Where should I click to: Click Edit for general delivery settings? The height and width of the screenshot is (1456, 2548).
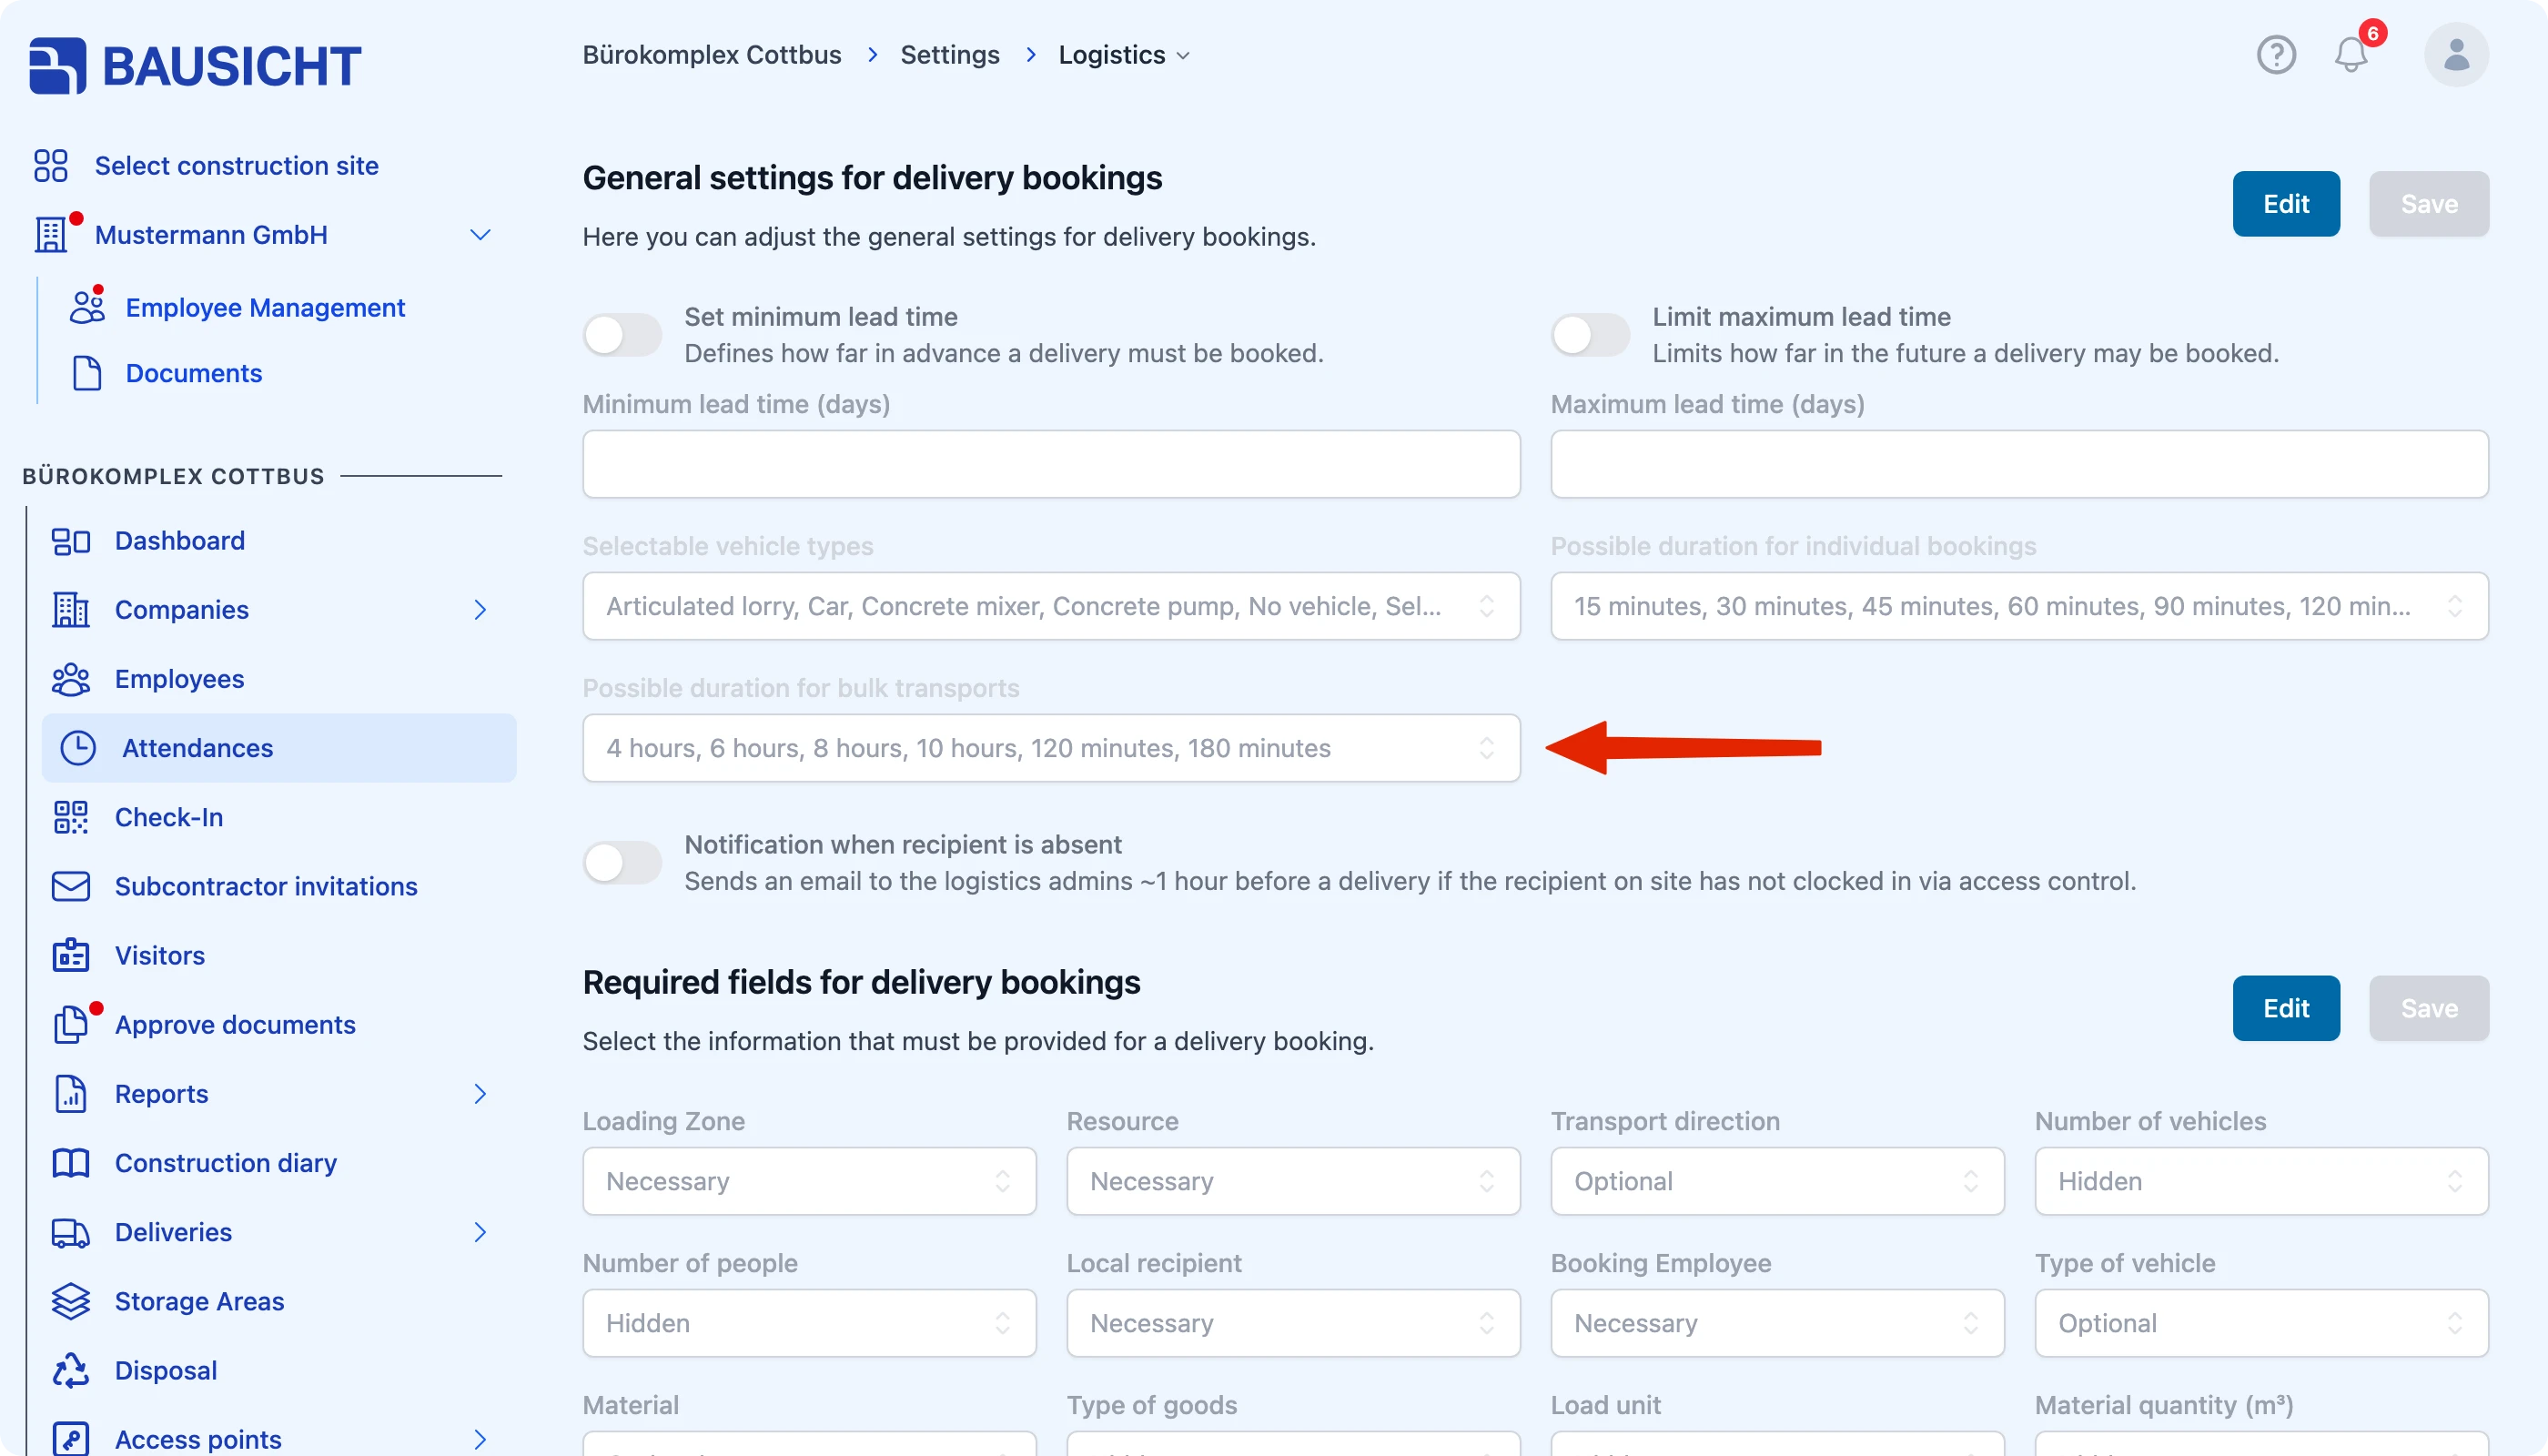2286,204
